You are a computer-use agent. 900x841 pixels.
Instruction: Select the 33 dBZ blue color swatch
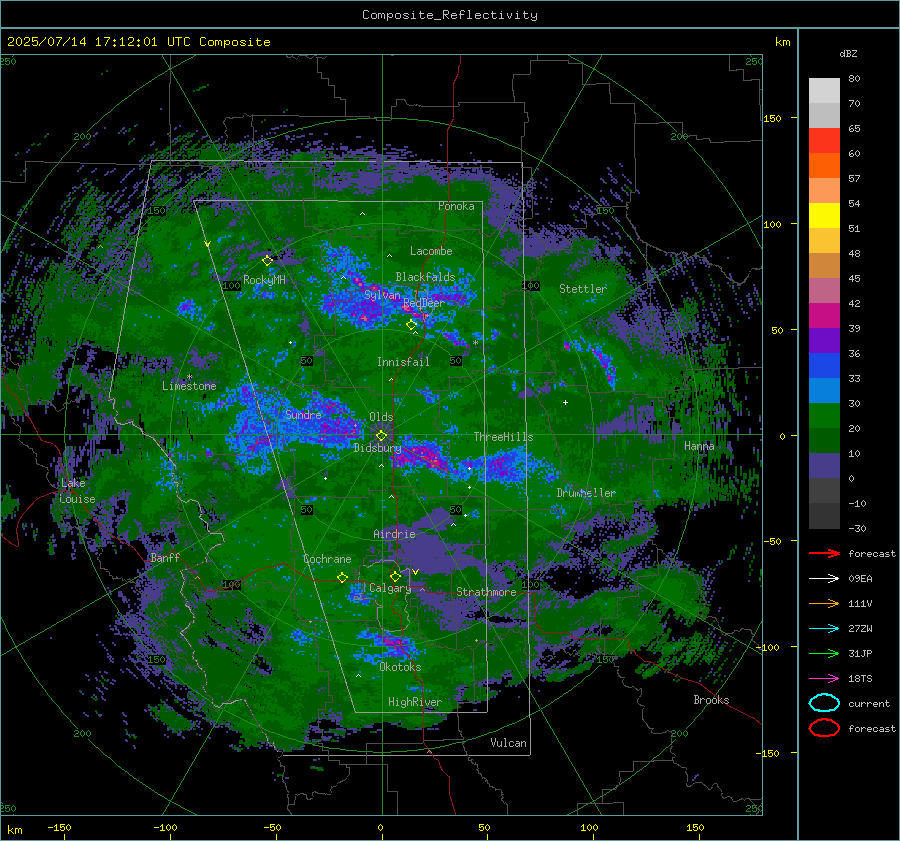[x=824, y=365]
